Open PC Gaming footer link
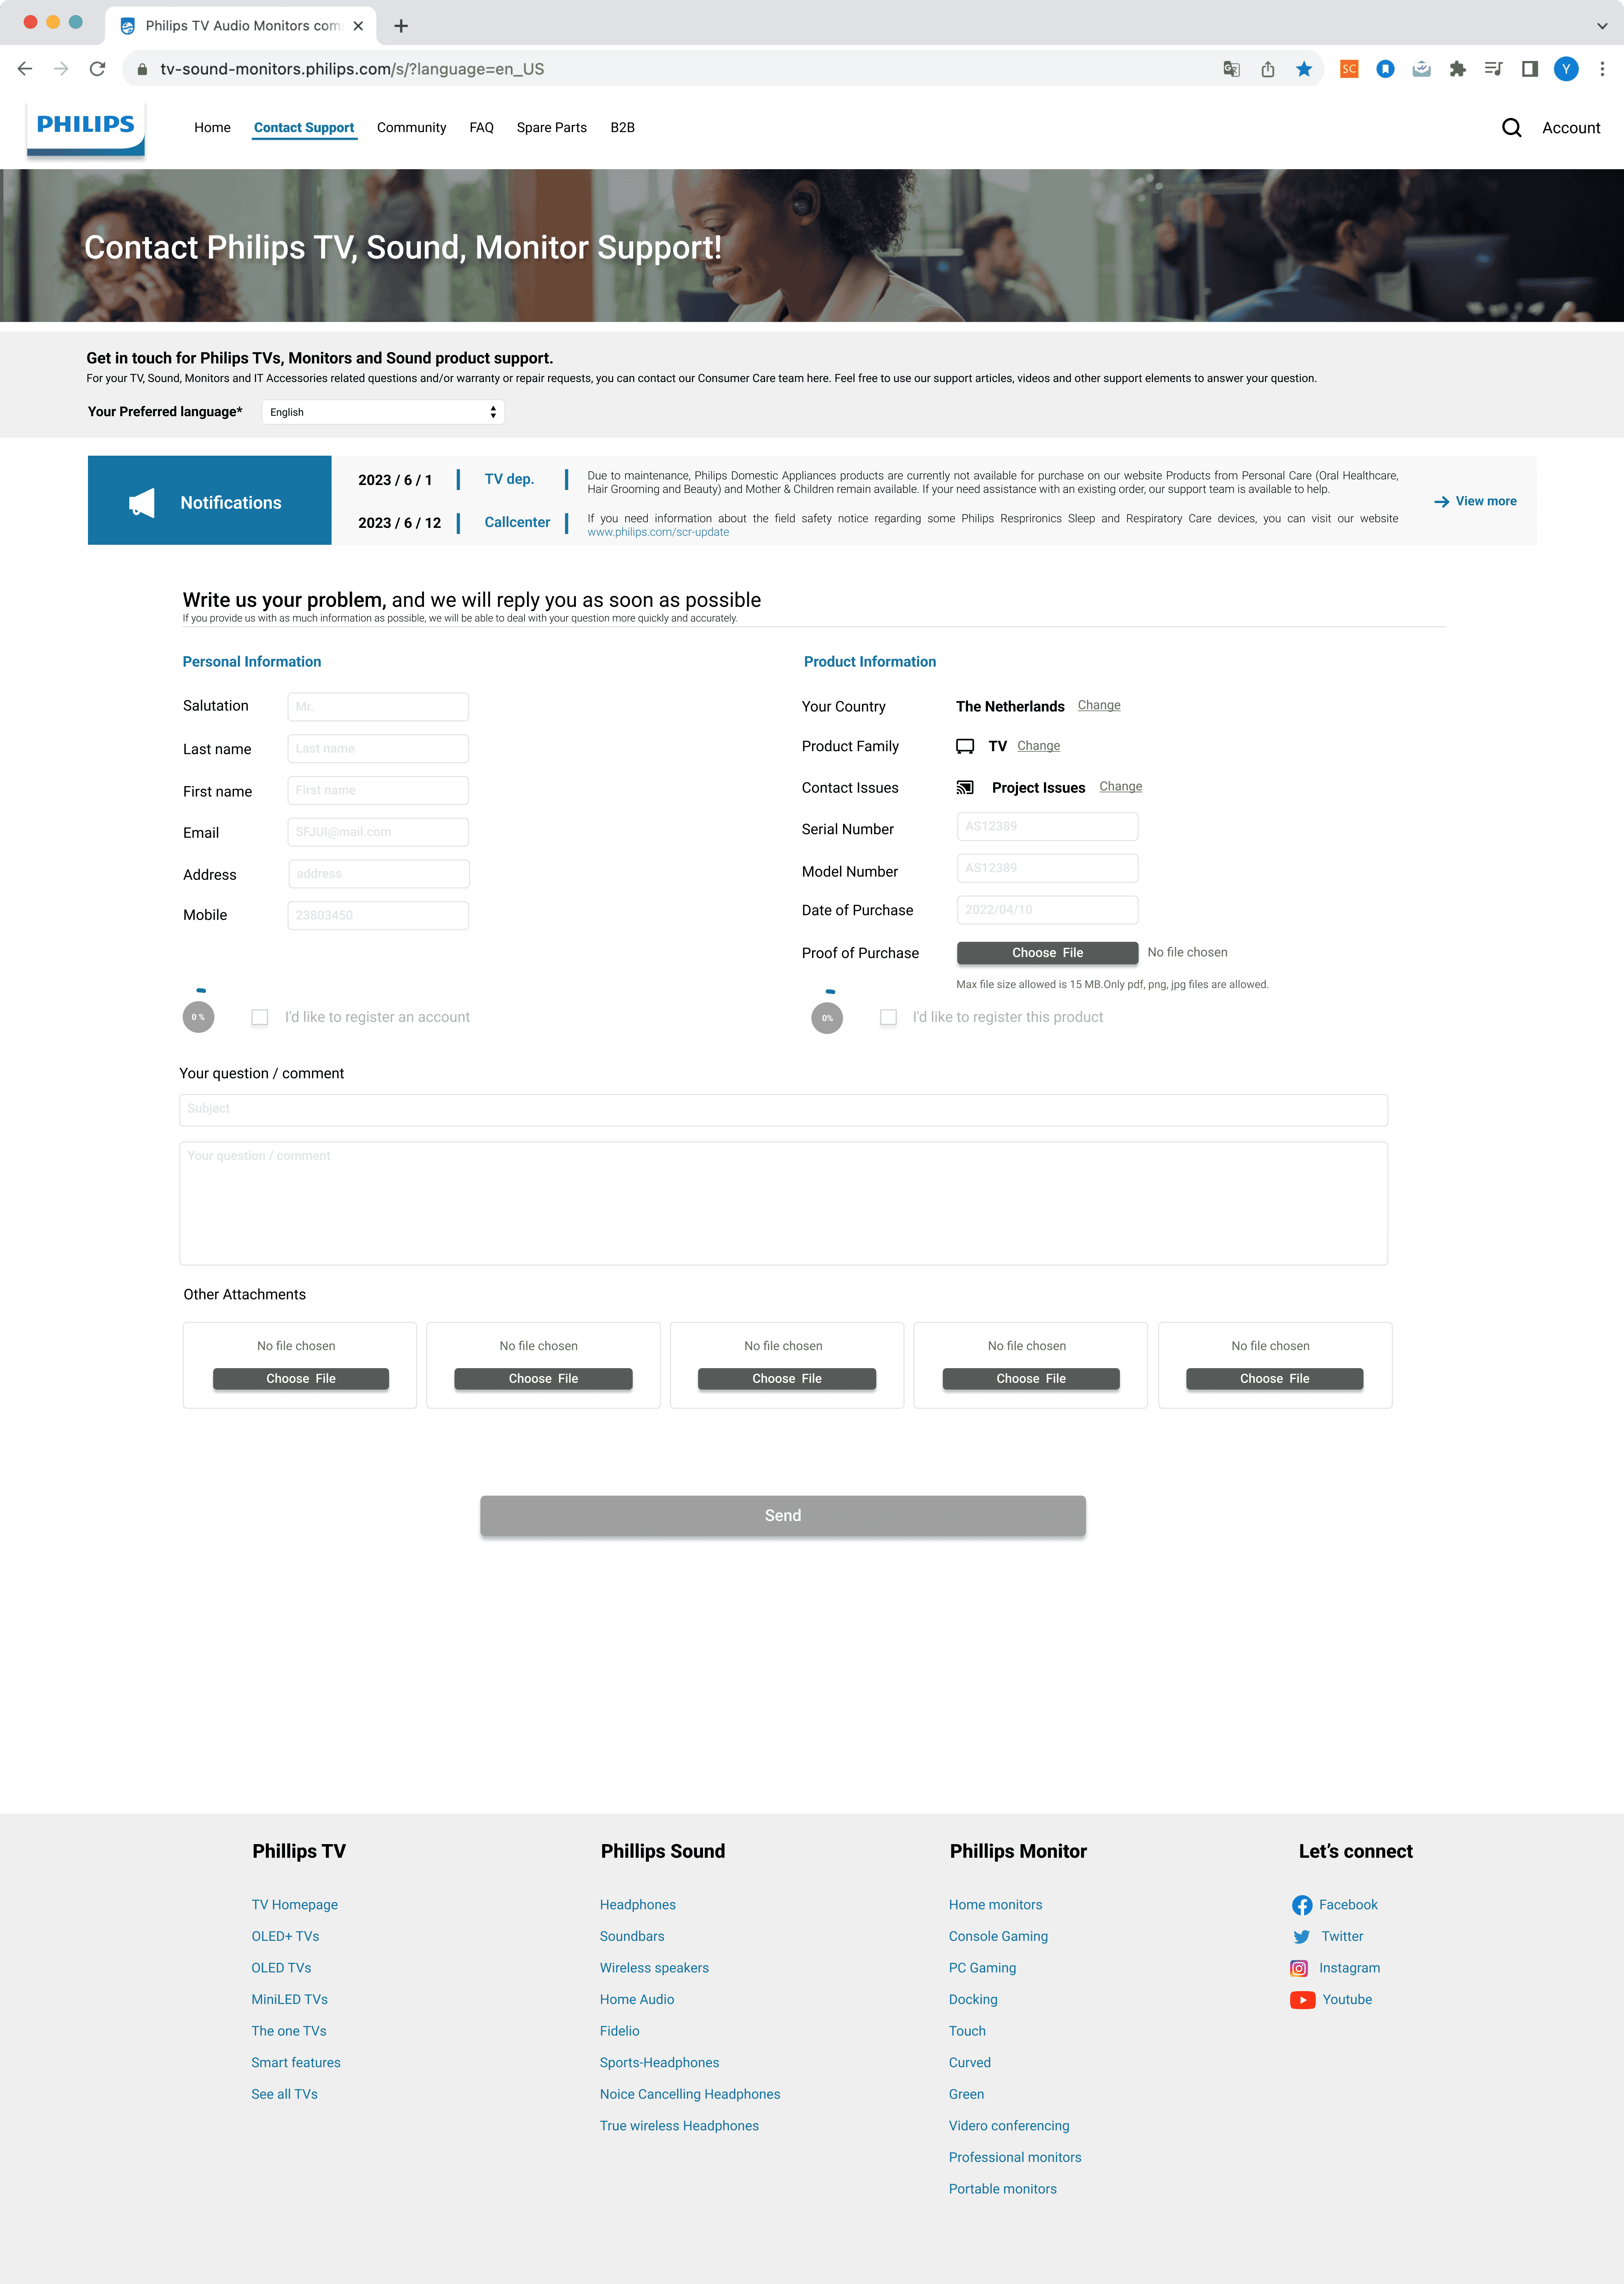The image size is (1624, 2284). point(982,1968)
